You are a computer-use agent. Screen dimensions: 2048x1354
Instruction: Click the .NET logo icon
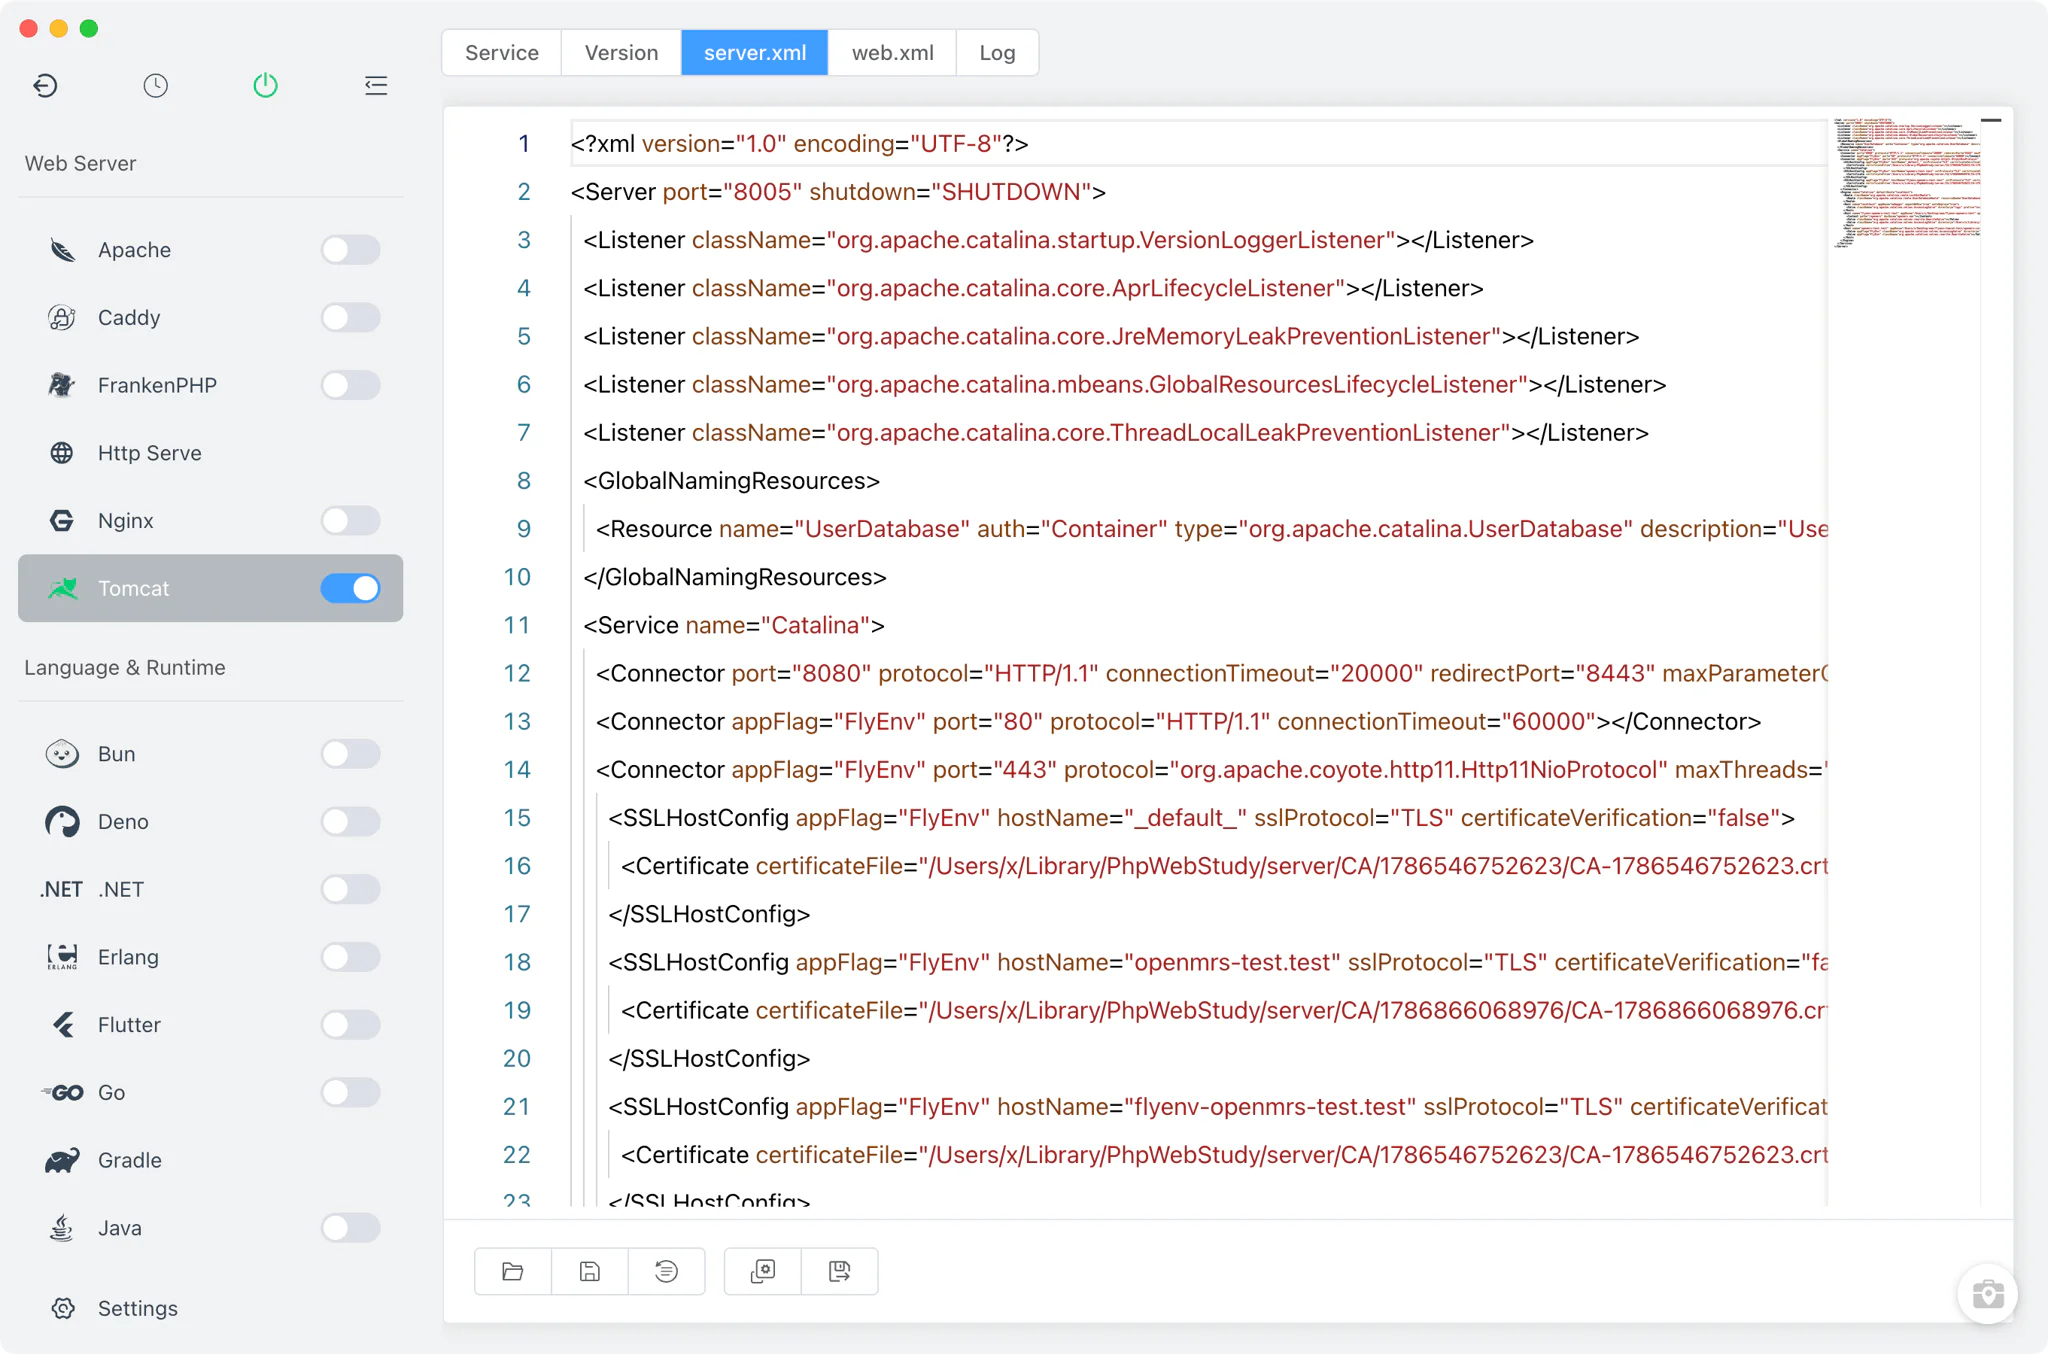click(61, 890)
